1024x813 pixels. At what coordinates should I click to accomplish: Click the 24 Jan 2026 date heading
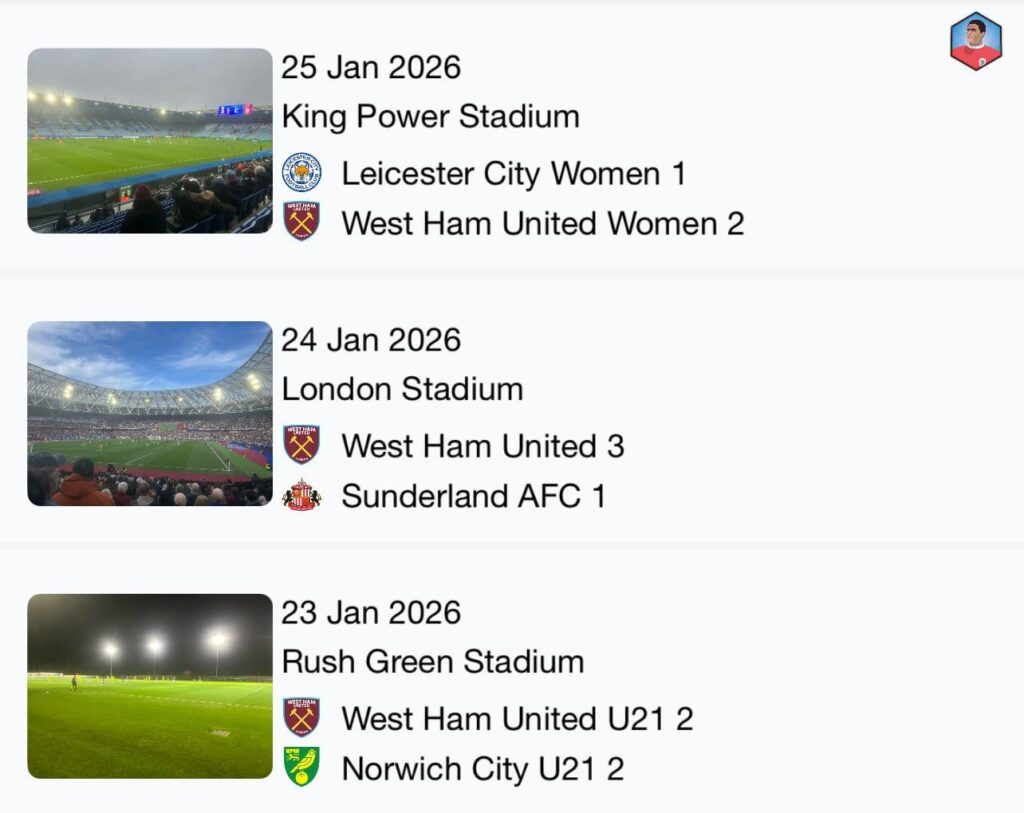(x=372, y=339)
